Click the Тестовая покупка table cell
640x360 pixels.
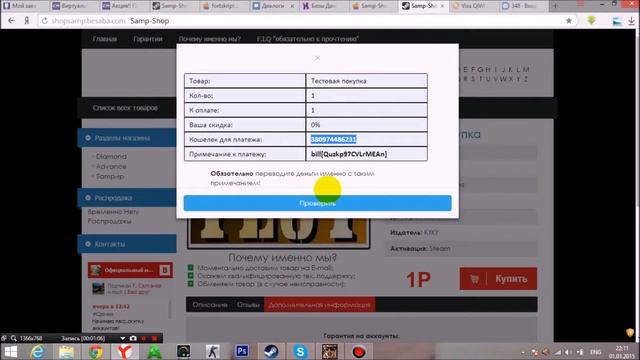[367, 81]
